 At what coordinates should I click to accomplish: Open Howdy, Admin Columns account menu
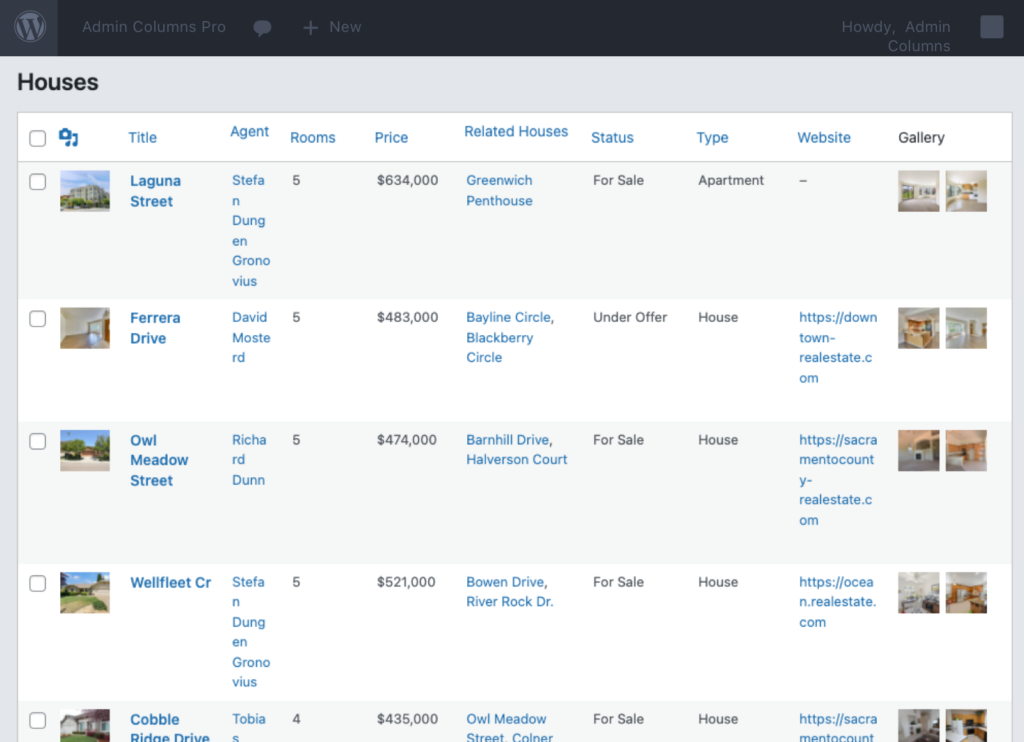[x=896, y=36]
